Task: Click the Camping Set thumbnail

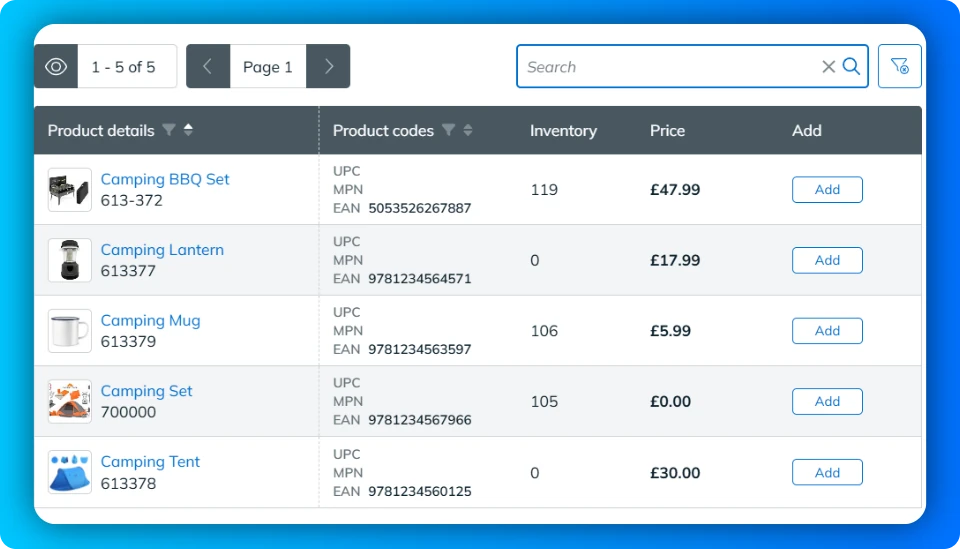Action: [x=70, y=401]
